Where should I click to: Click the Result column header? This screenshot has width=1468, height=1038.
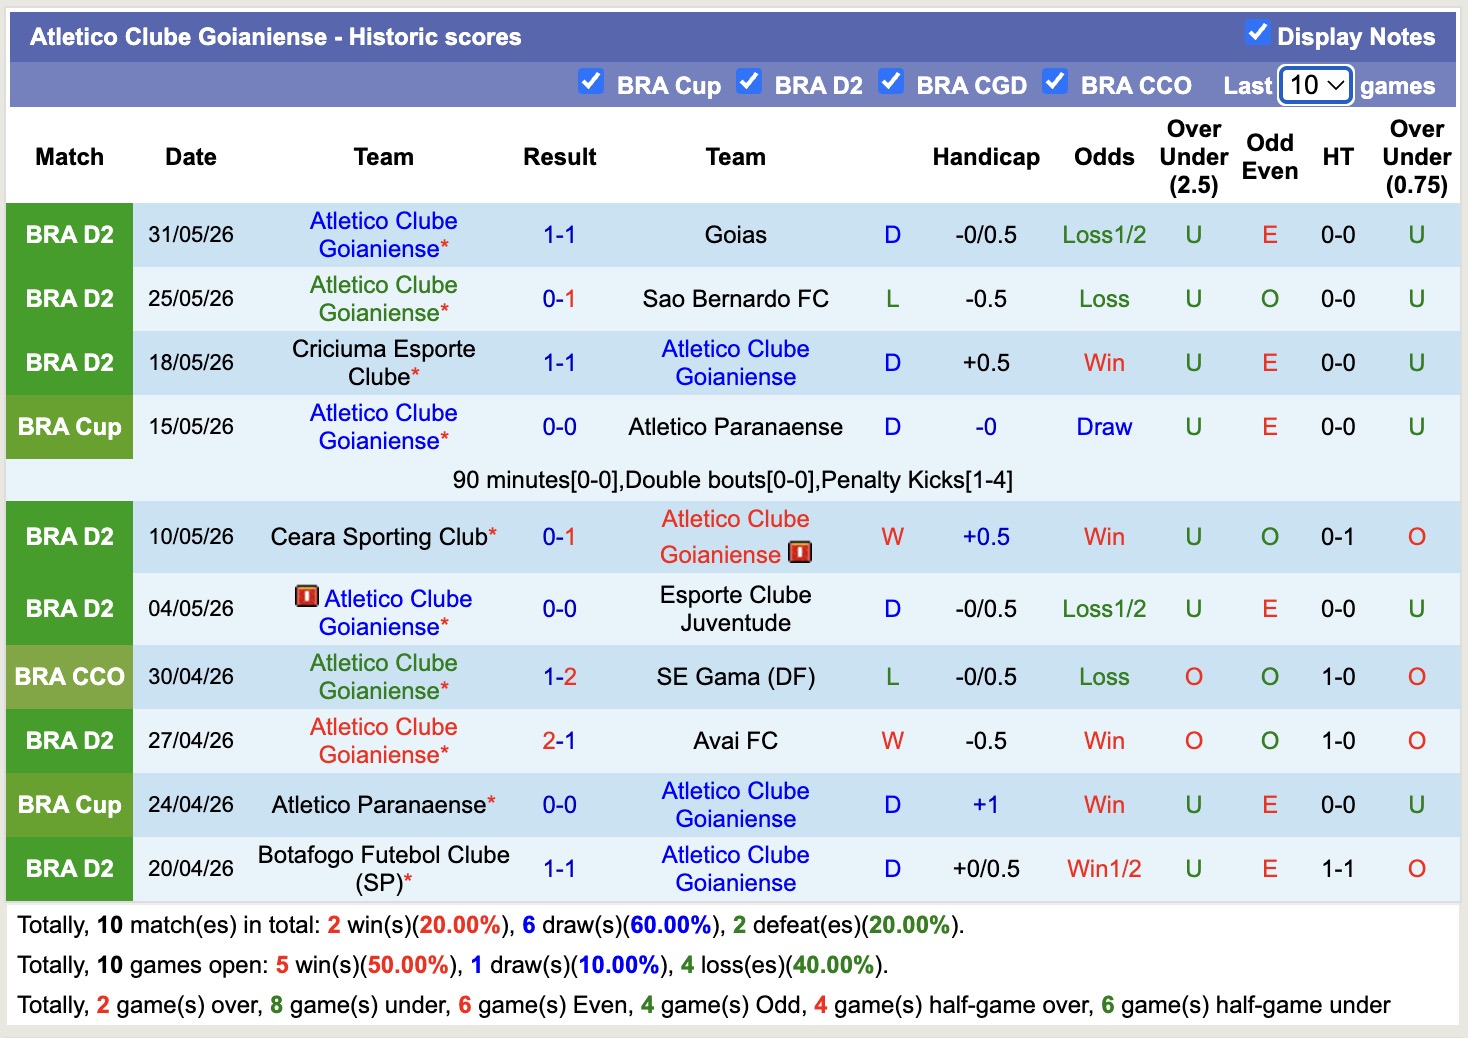coord(559,157)
